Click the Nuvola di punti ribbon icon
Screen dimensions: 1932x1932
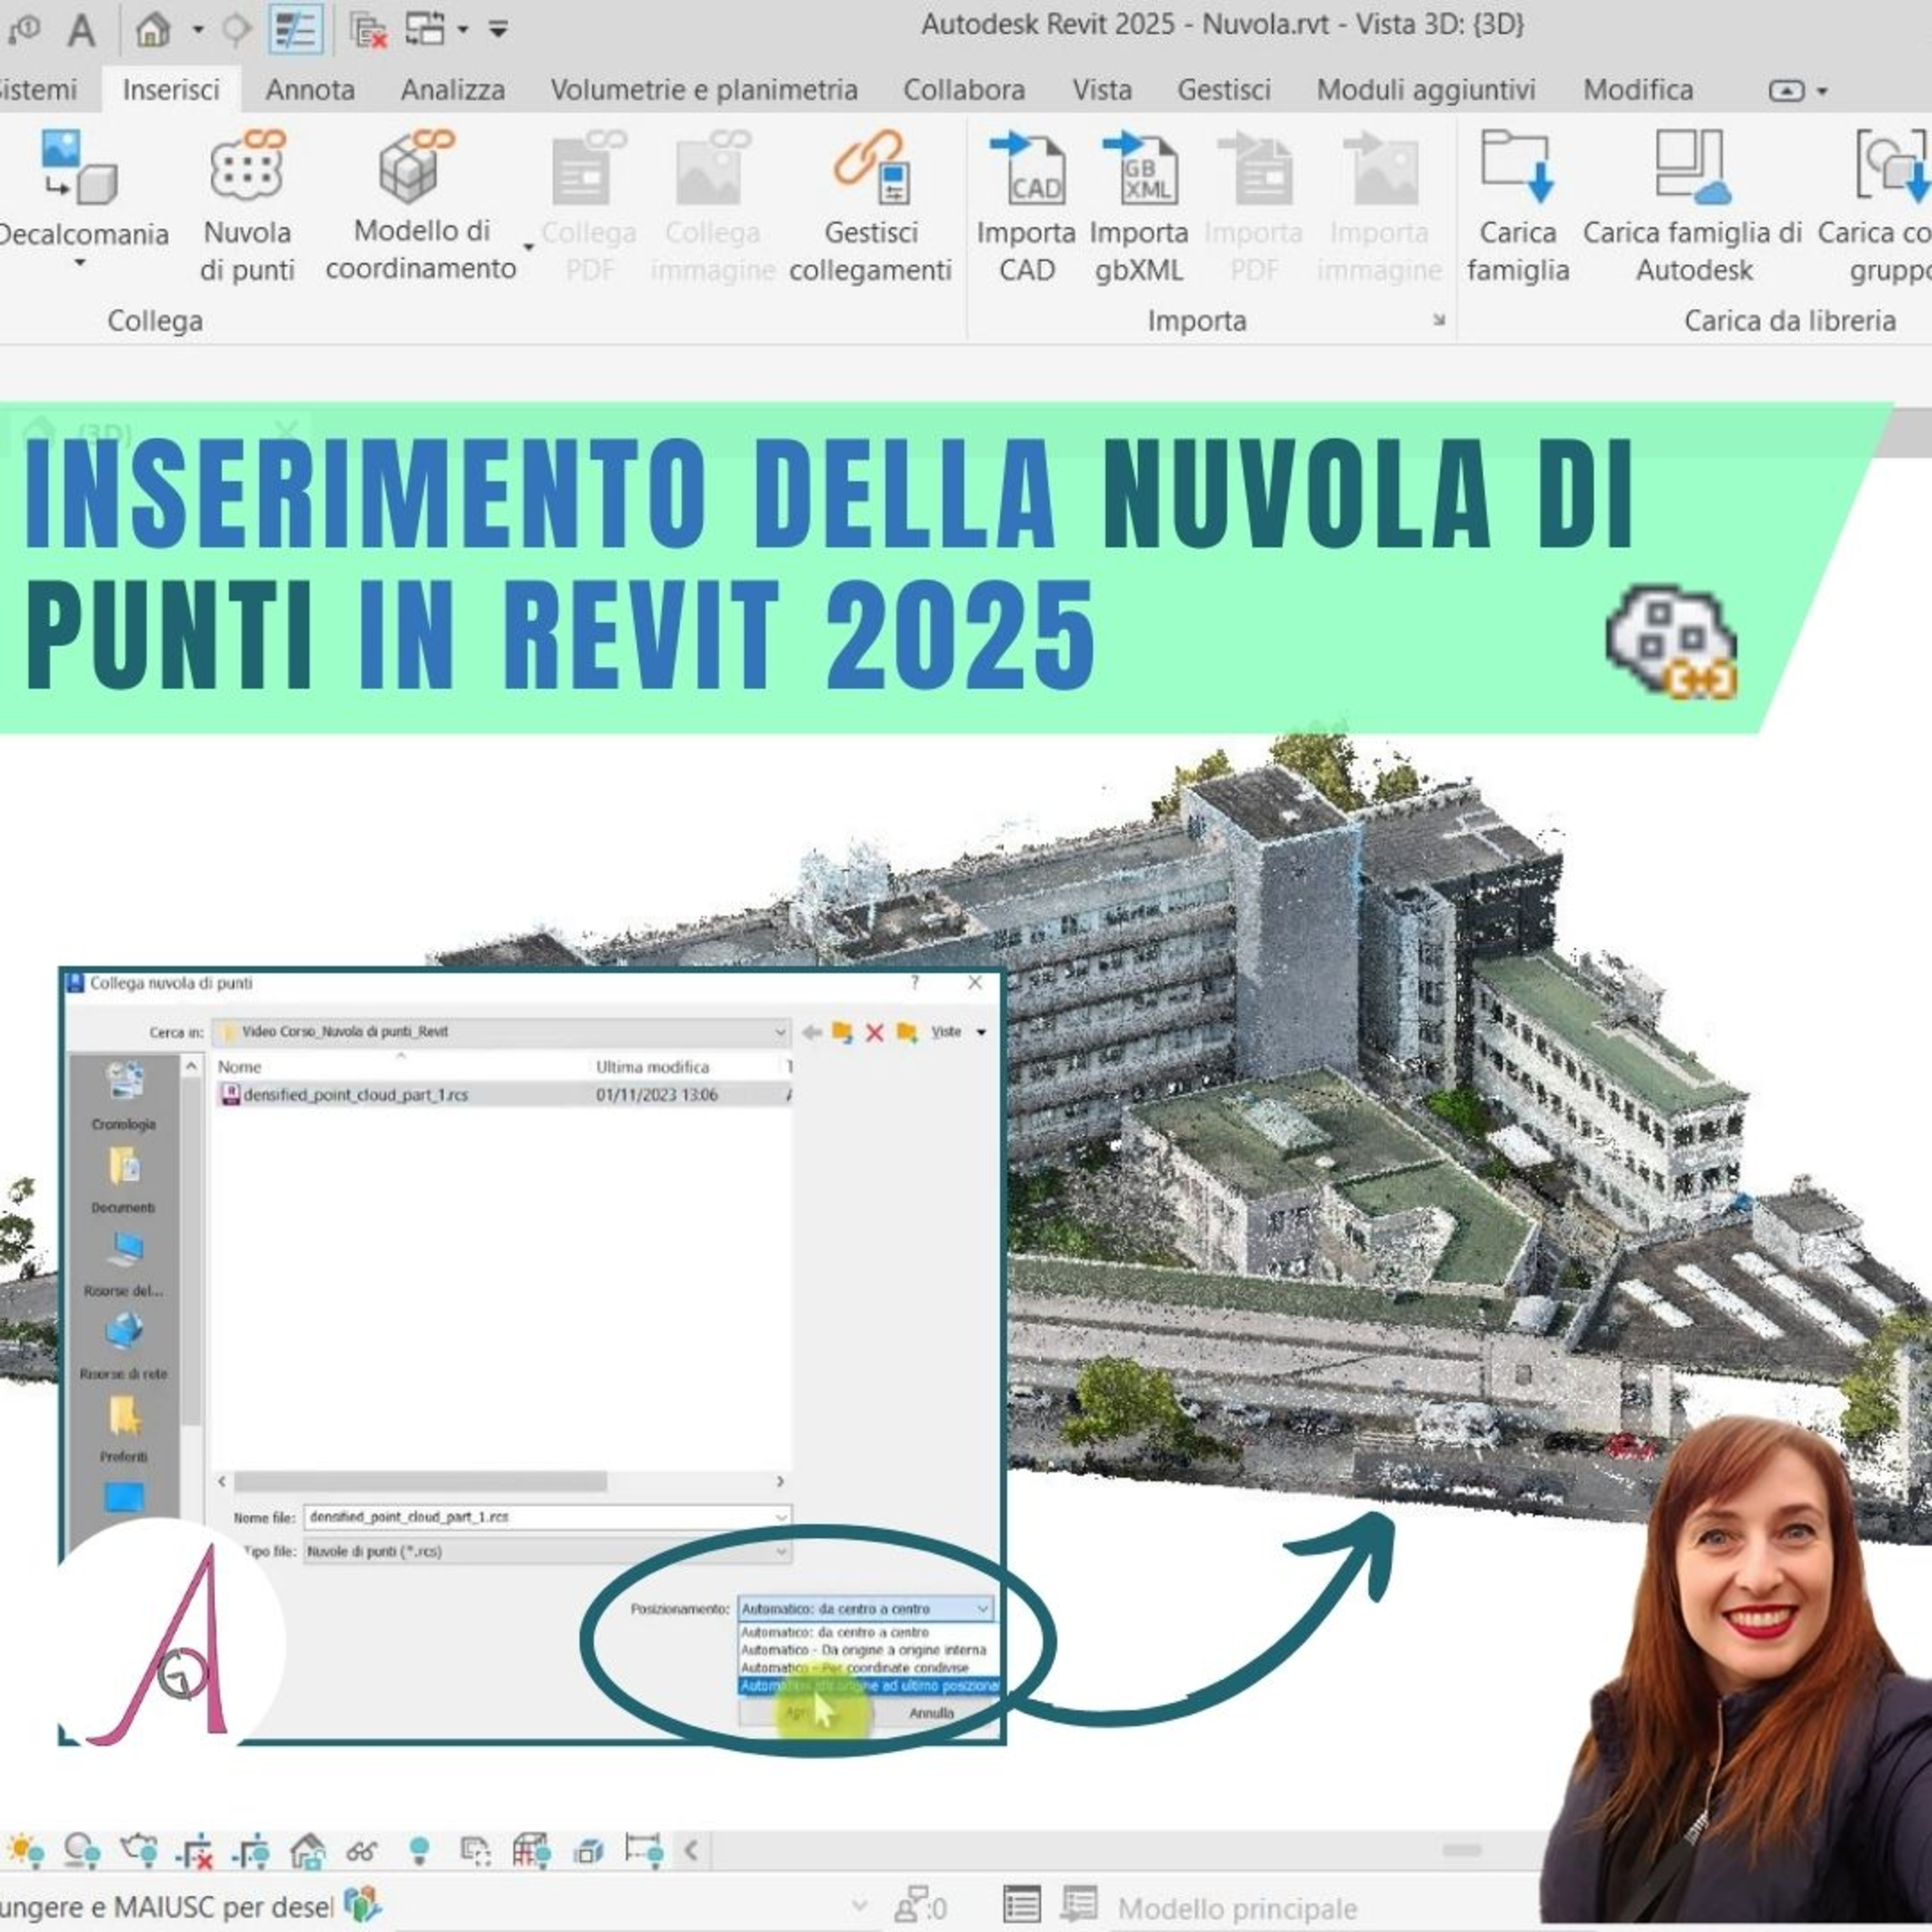coord(247,167)
